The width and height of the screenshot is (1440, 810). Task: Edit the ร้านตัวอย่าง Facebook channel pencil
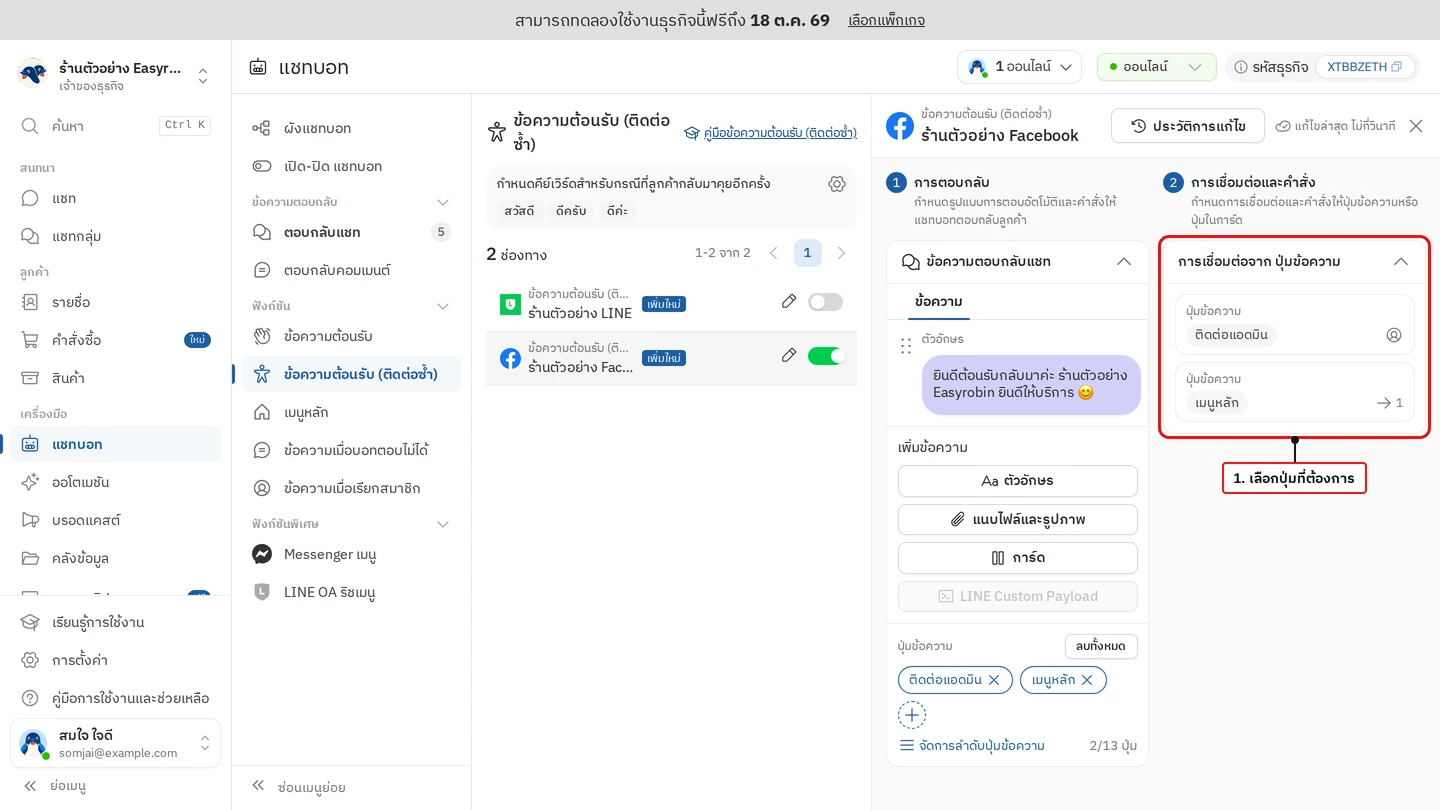click(789, 355)
